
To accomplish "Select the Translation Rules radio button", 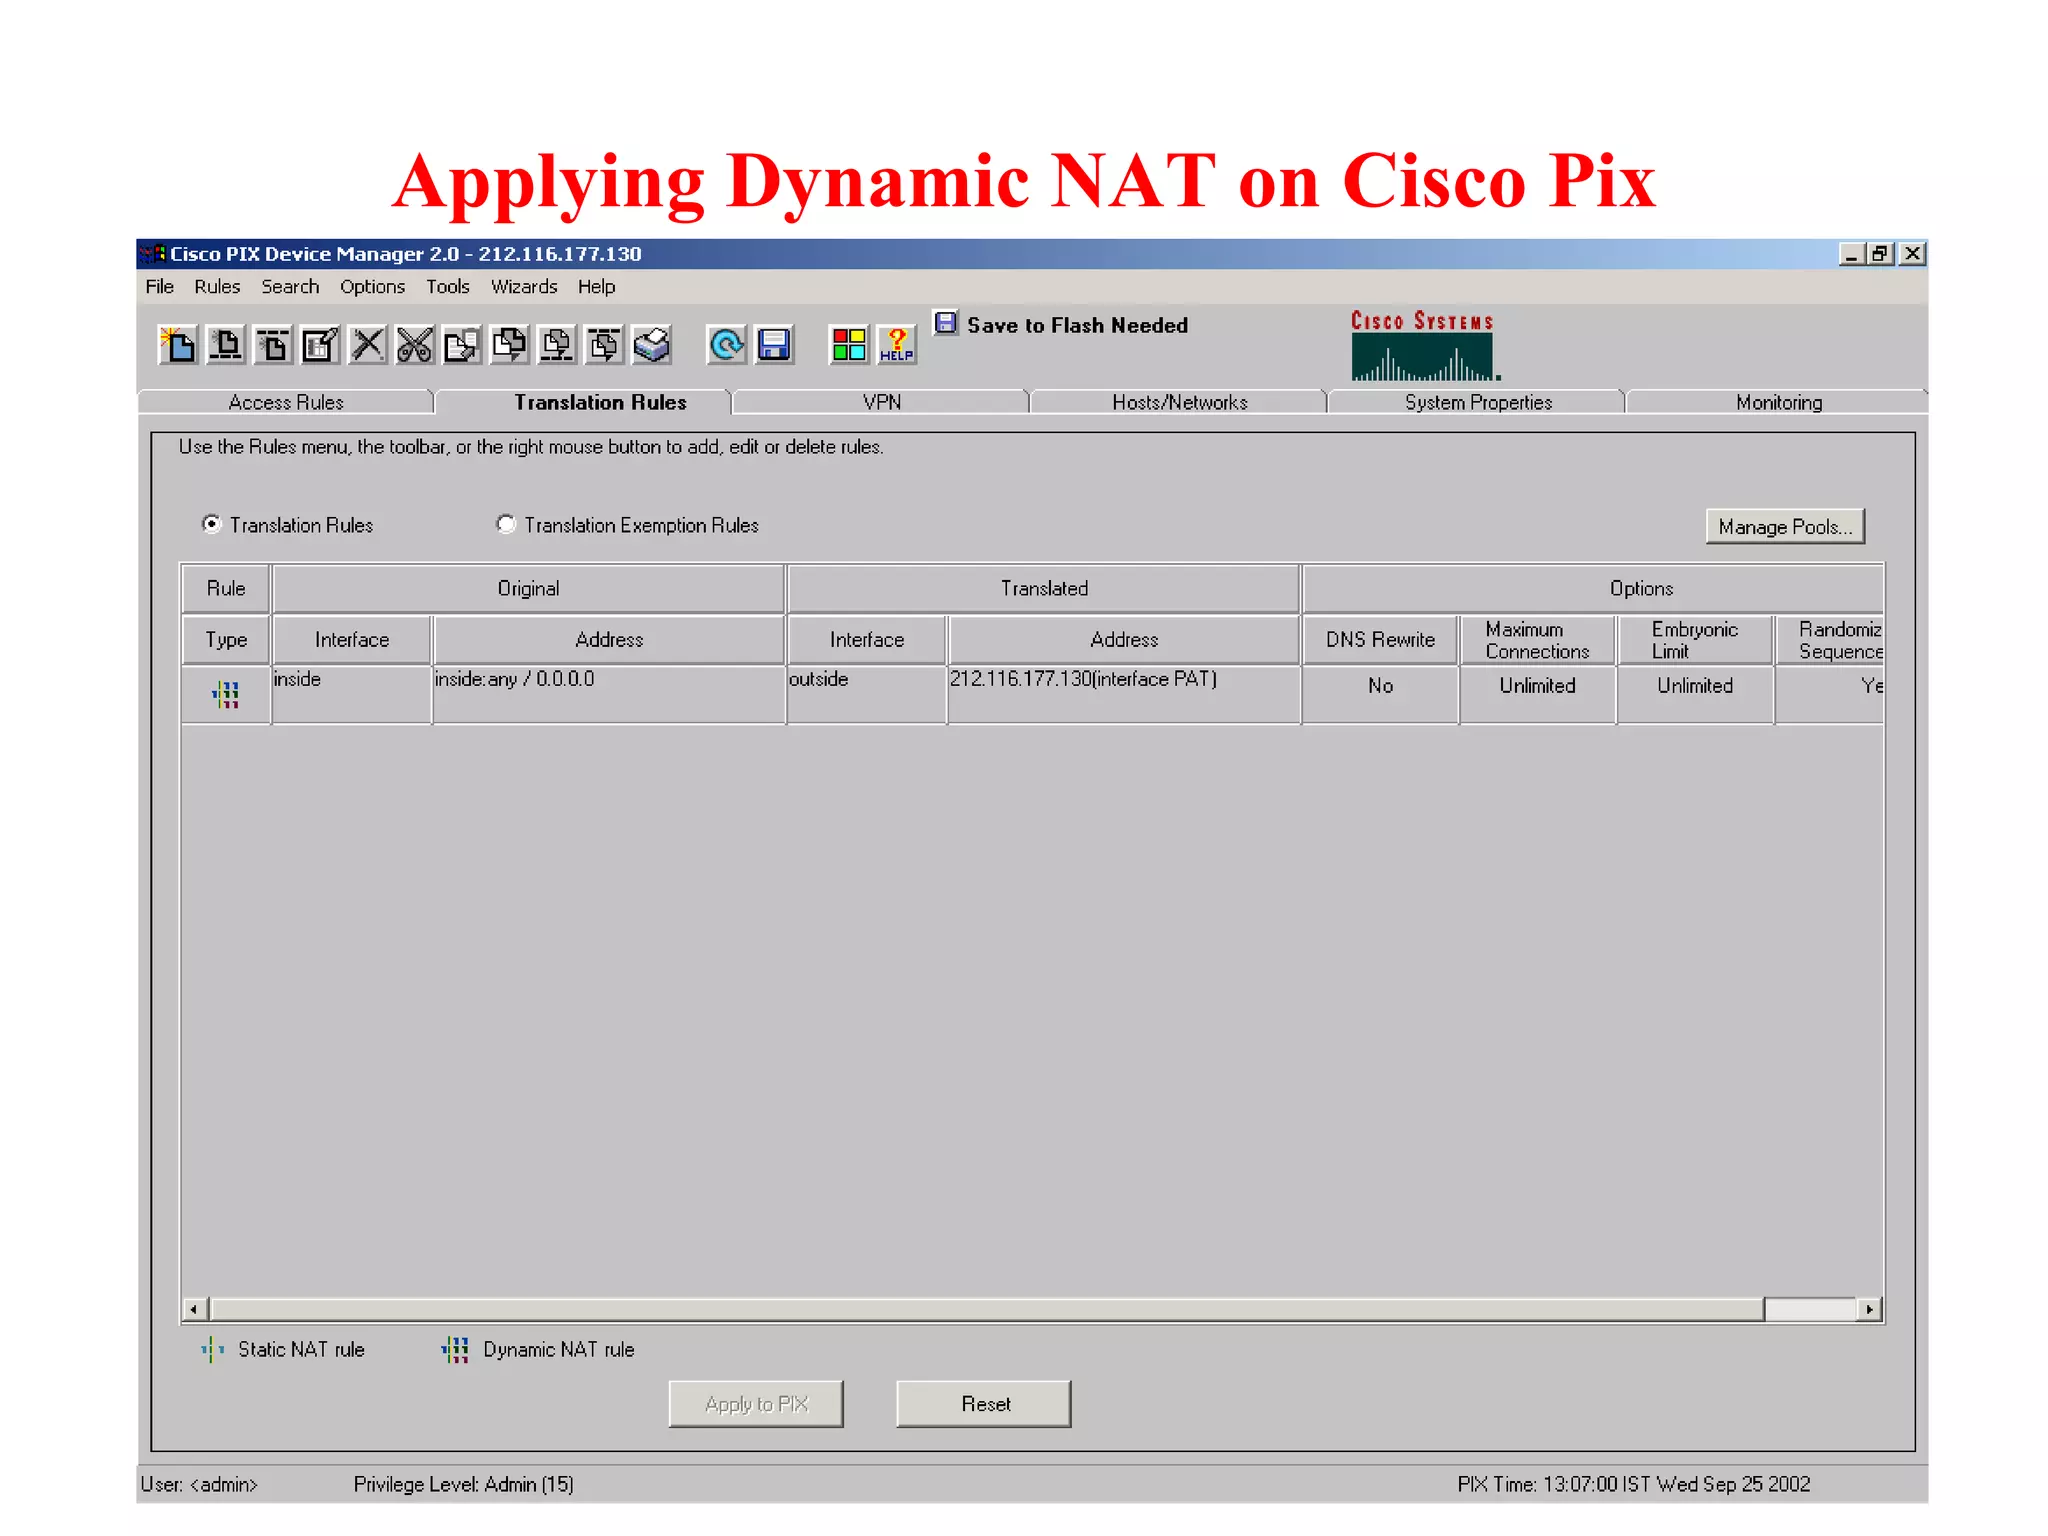I will [211, 524].
